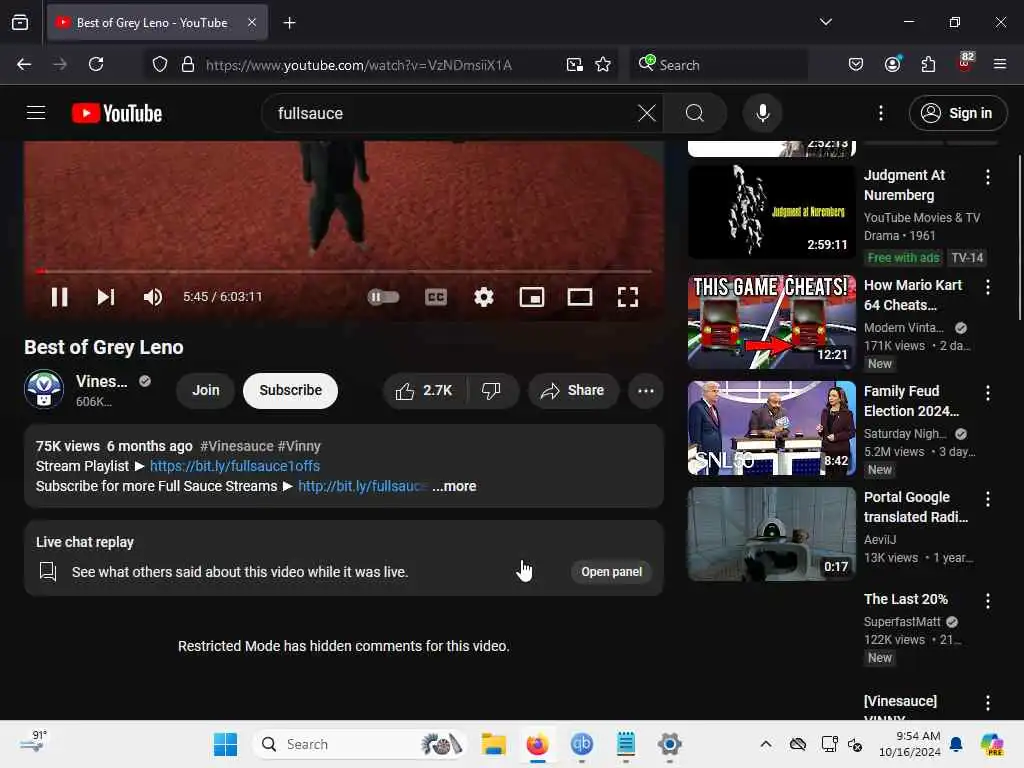The width and height of the screenshot is (1024, 768).
Task: Open Family Feud Election 2024 thumbnail
Action: tap(771, 428)
